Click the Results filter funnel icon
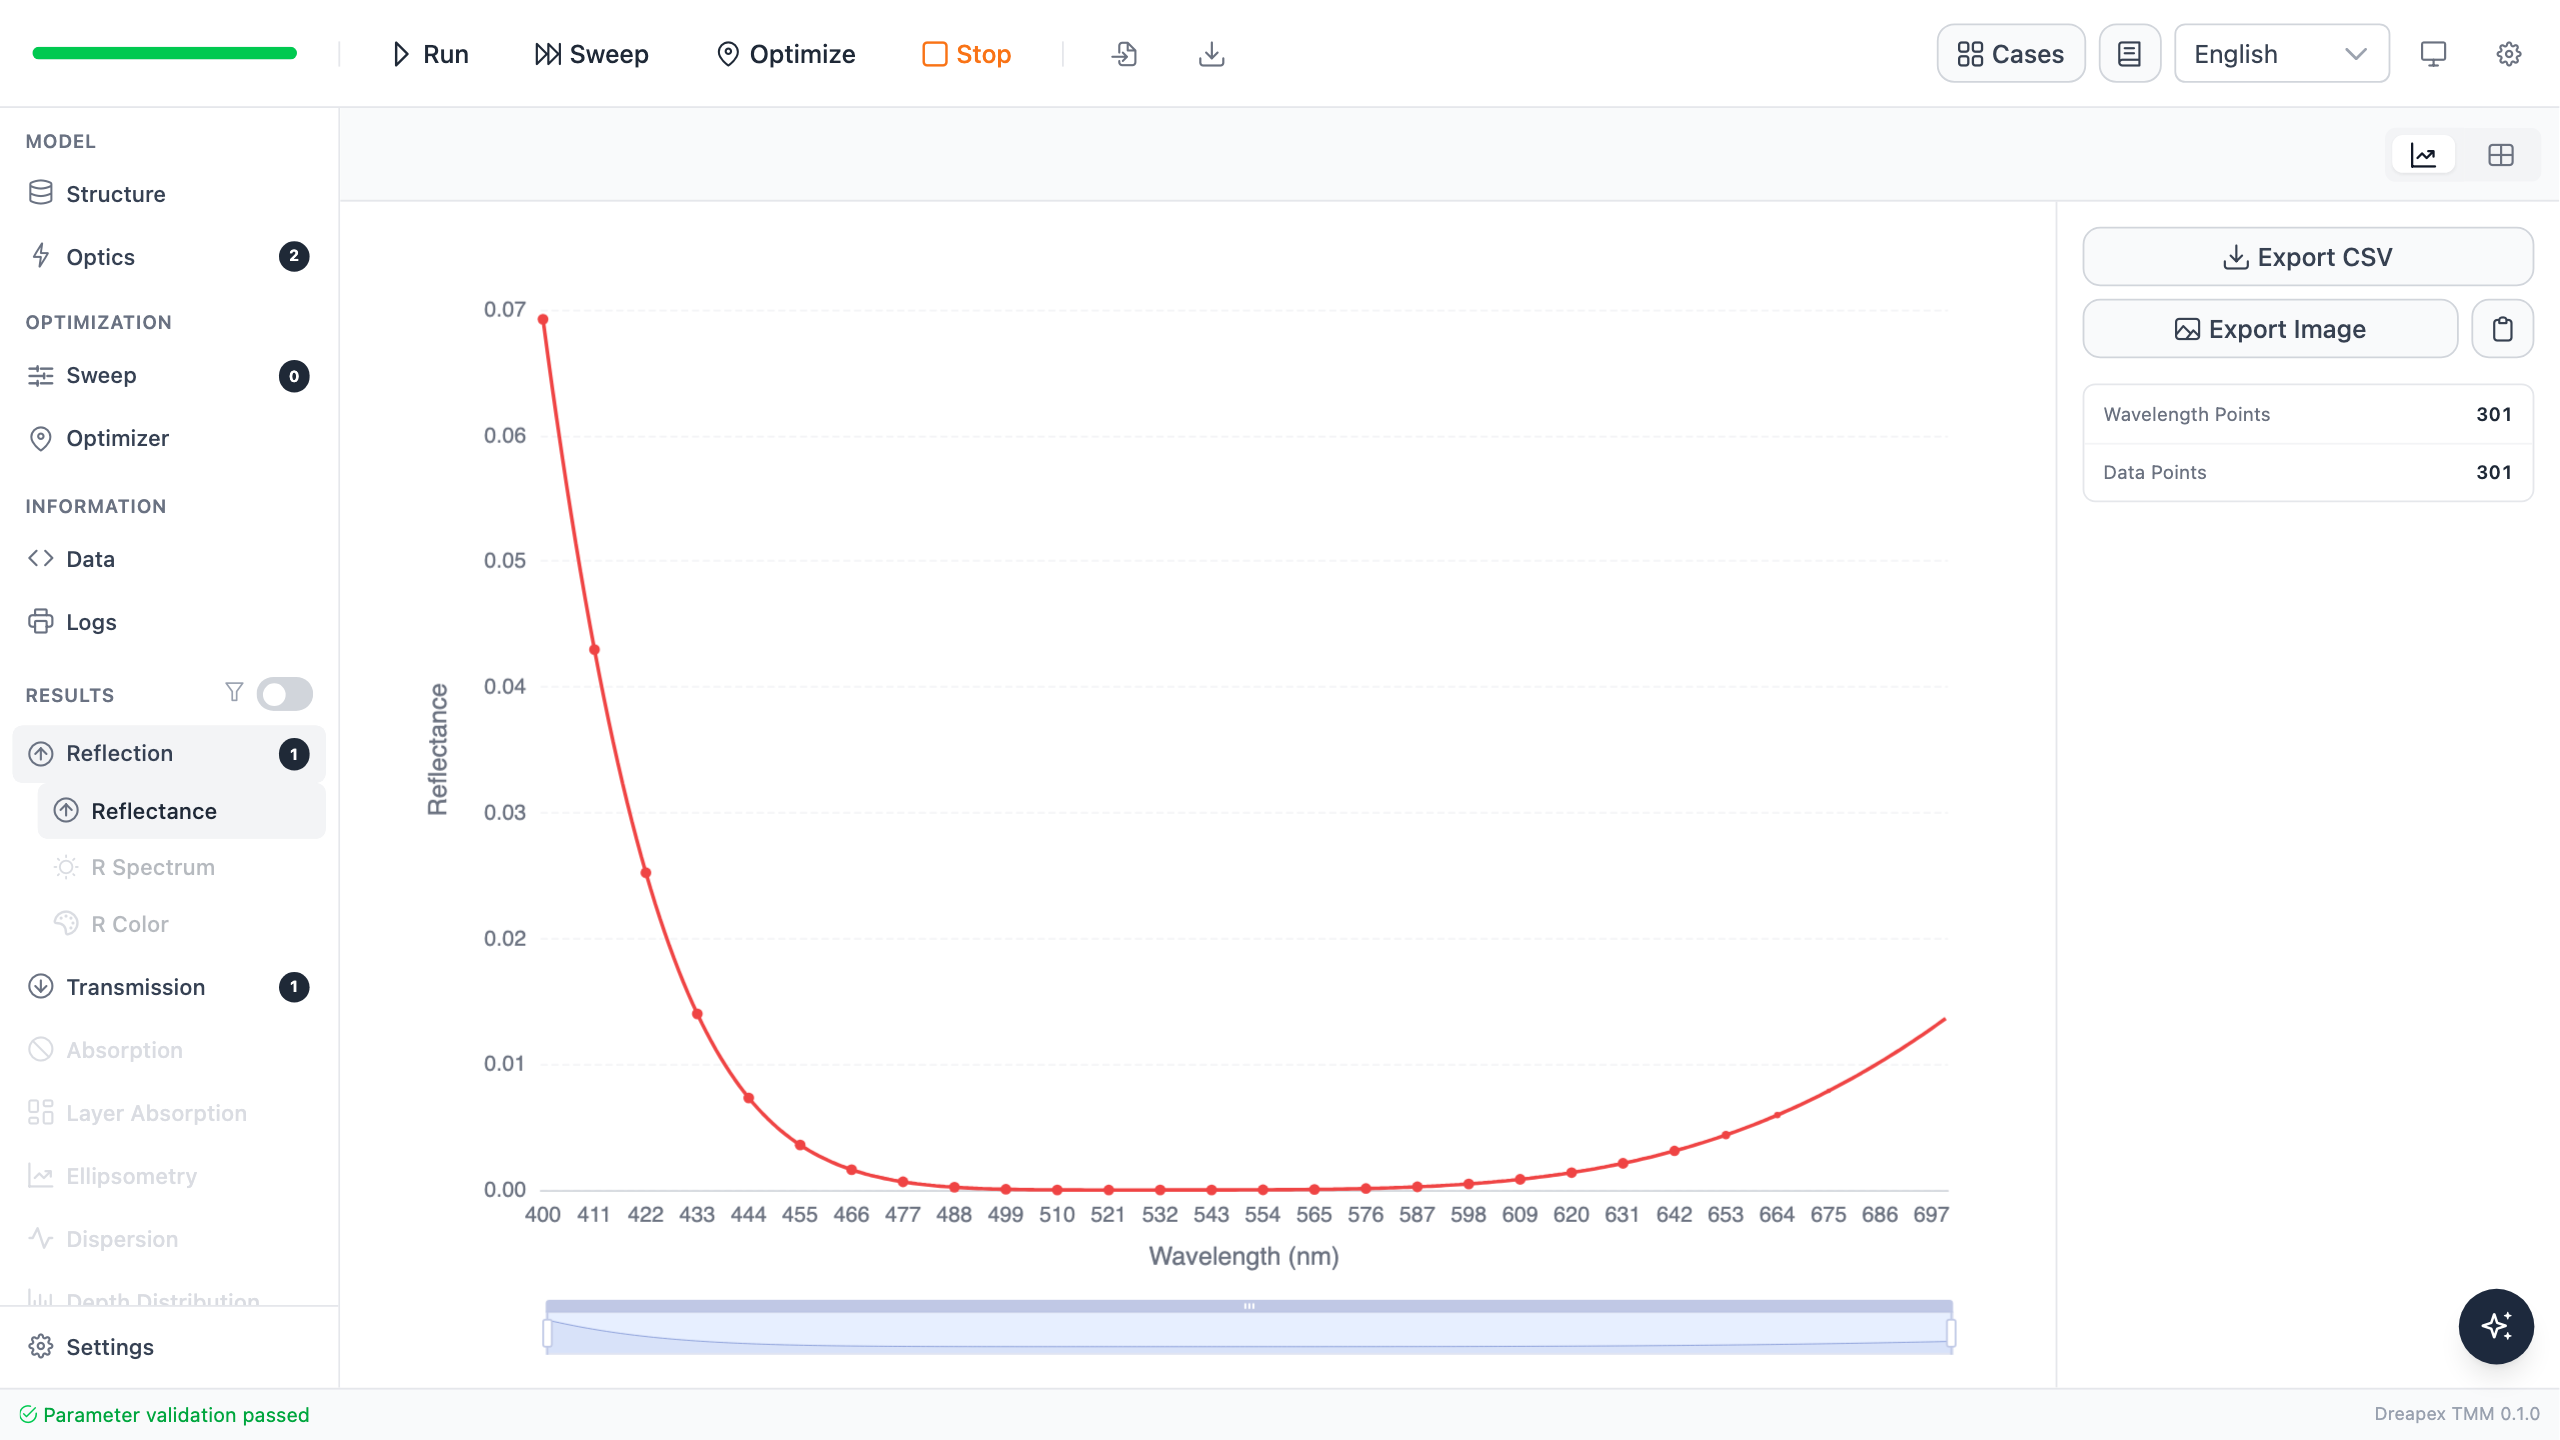The width and height of the screenshot is (2560, 1440). (x=234, y=693)
